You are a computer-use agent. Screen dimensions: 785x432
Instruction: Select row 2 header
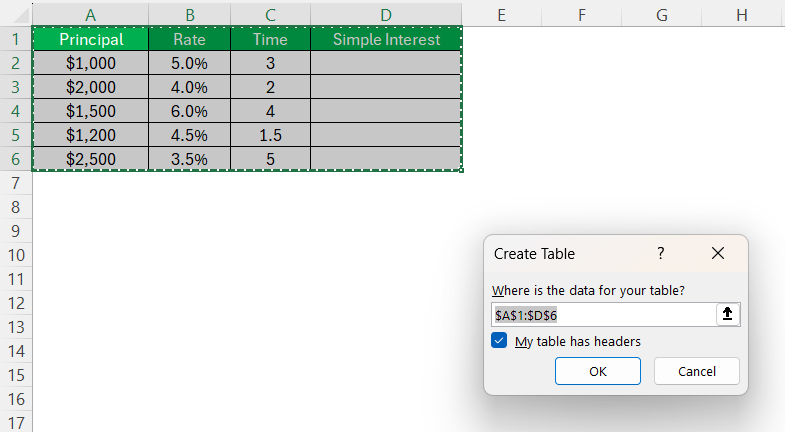16,63
